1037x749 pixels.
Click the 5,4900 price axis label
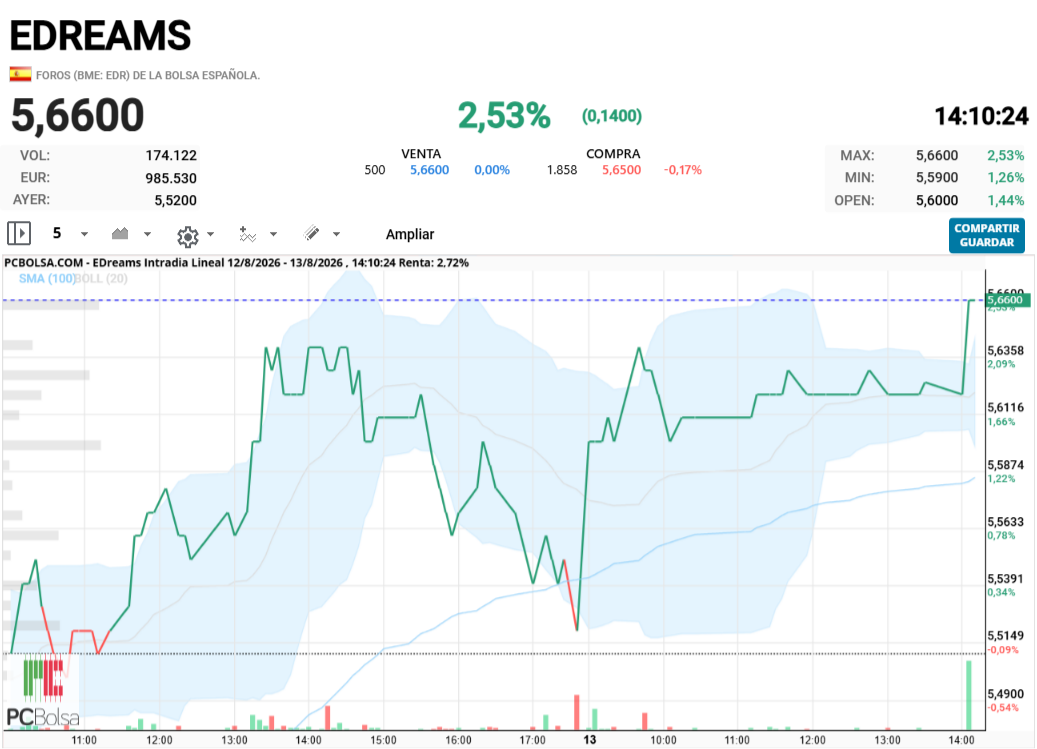click(1005, 693)
